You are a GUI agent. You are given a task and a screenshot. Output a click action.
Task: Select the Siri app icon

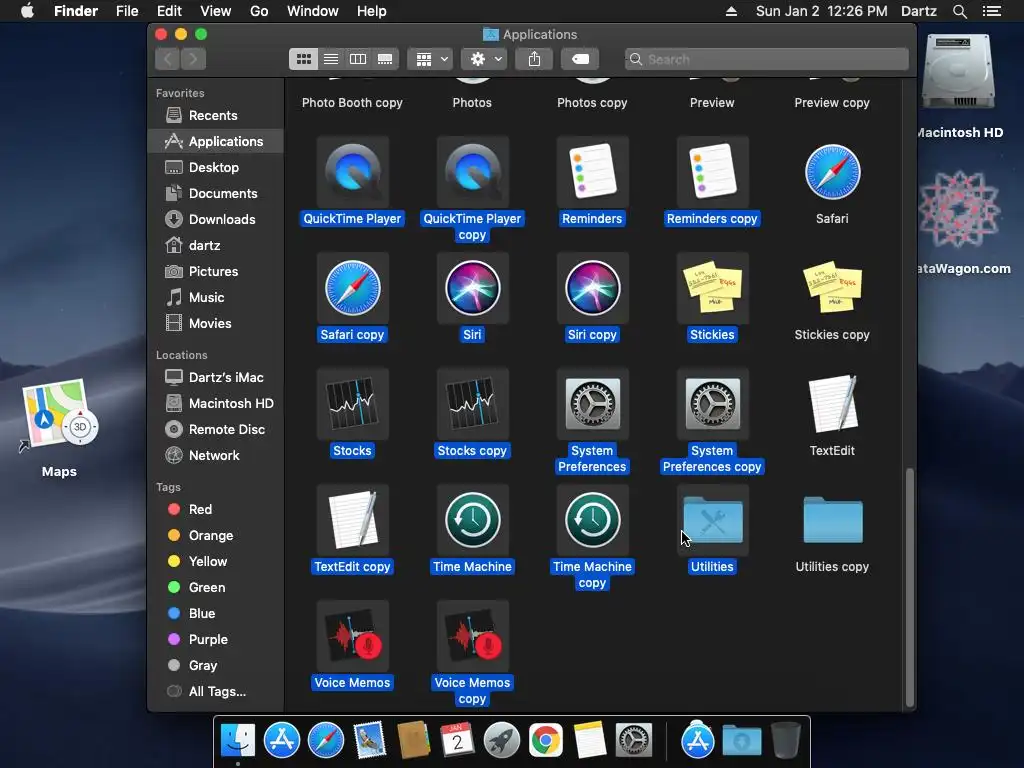click(472, 288)
